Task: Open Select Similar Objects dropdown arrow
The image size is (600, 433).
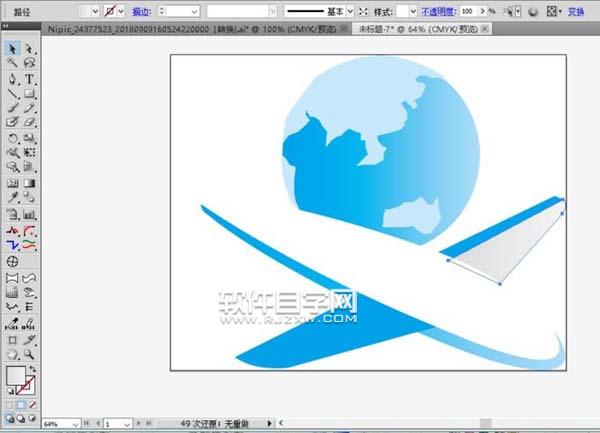Action: click(518, 12)
